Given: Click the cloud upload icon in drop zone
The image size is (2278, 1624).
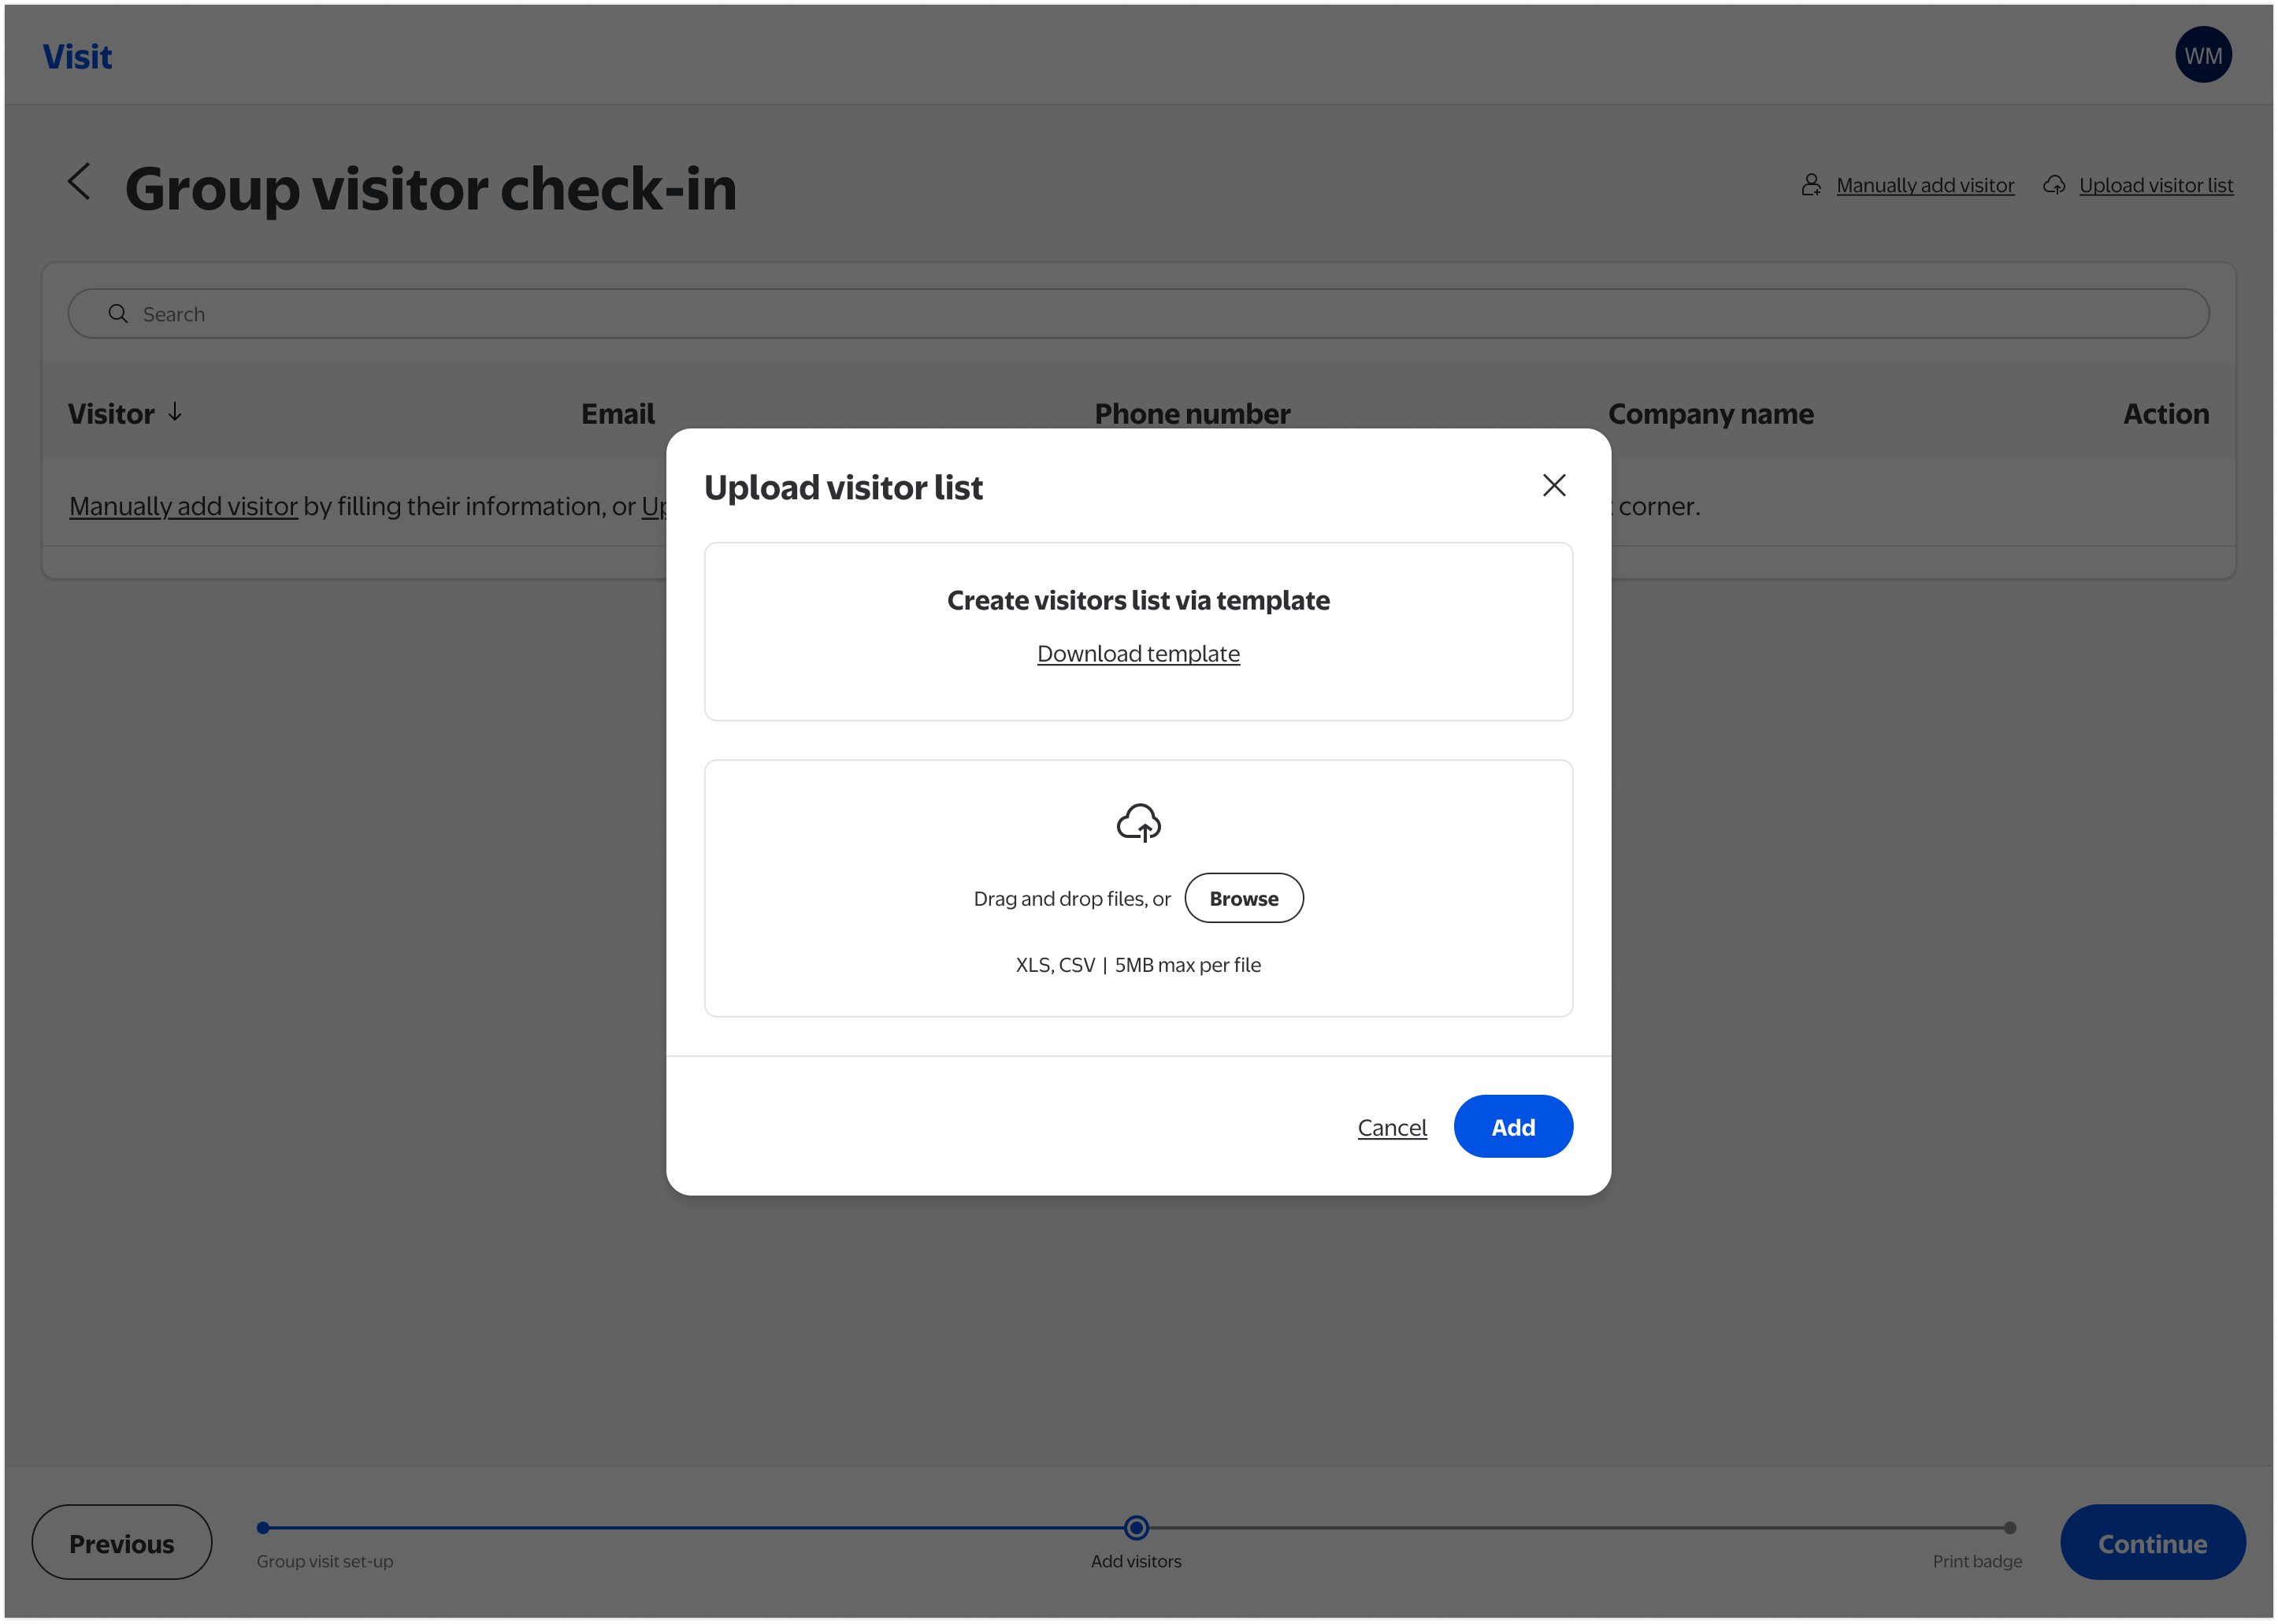Looking at the screenshot, I should coord(1138,822).
